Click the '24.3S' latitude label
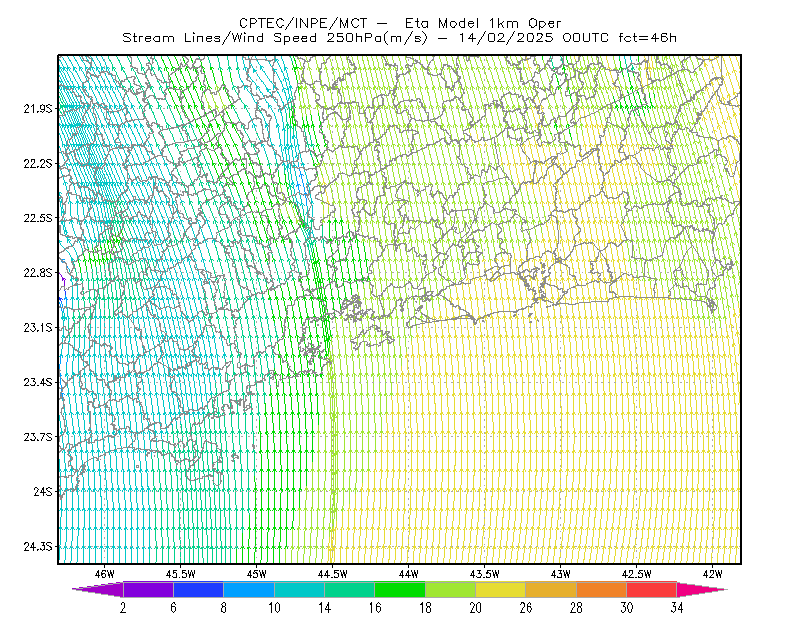 (38, 547)
